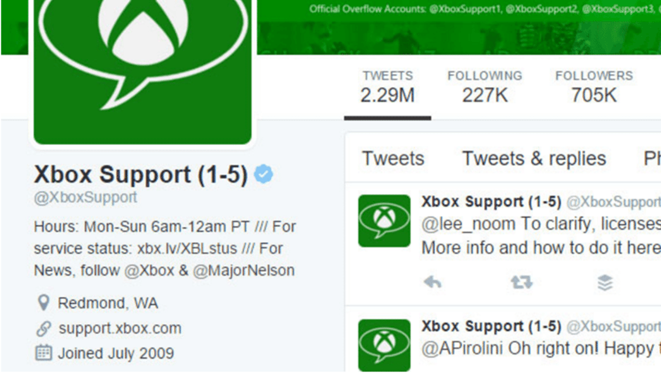Click the avatar on the @APirolini tweet
The height and width of the screenshot is (374, 663).
click(x=384, y=345)
